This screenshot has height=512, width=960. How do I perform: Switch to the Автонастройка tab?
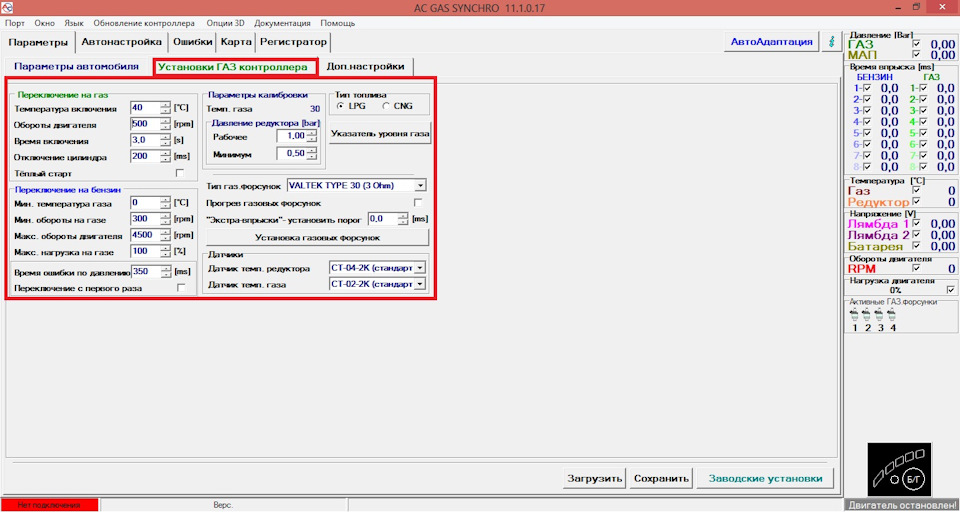pyautogui.click(x=122, y=42)
